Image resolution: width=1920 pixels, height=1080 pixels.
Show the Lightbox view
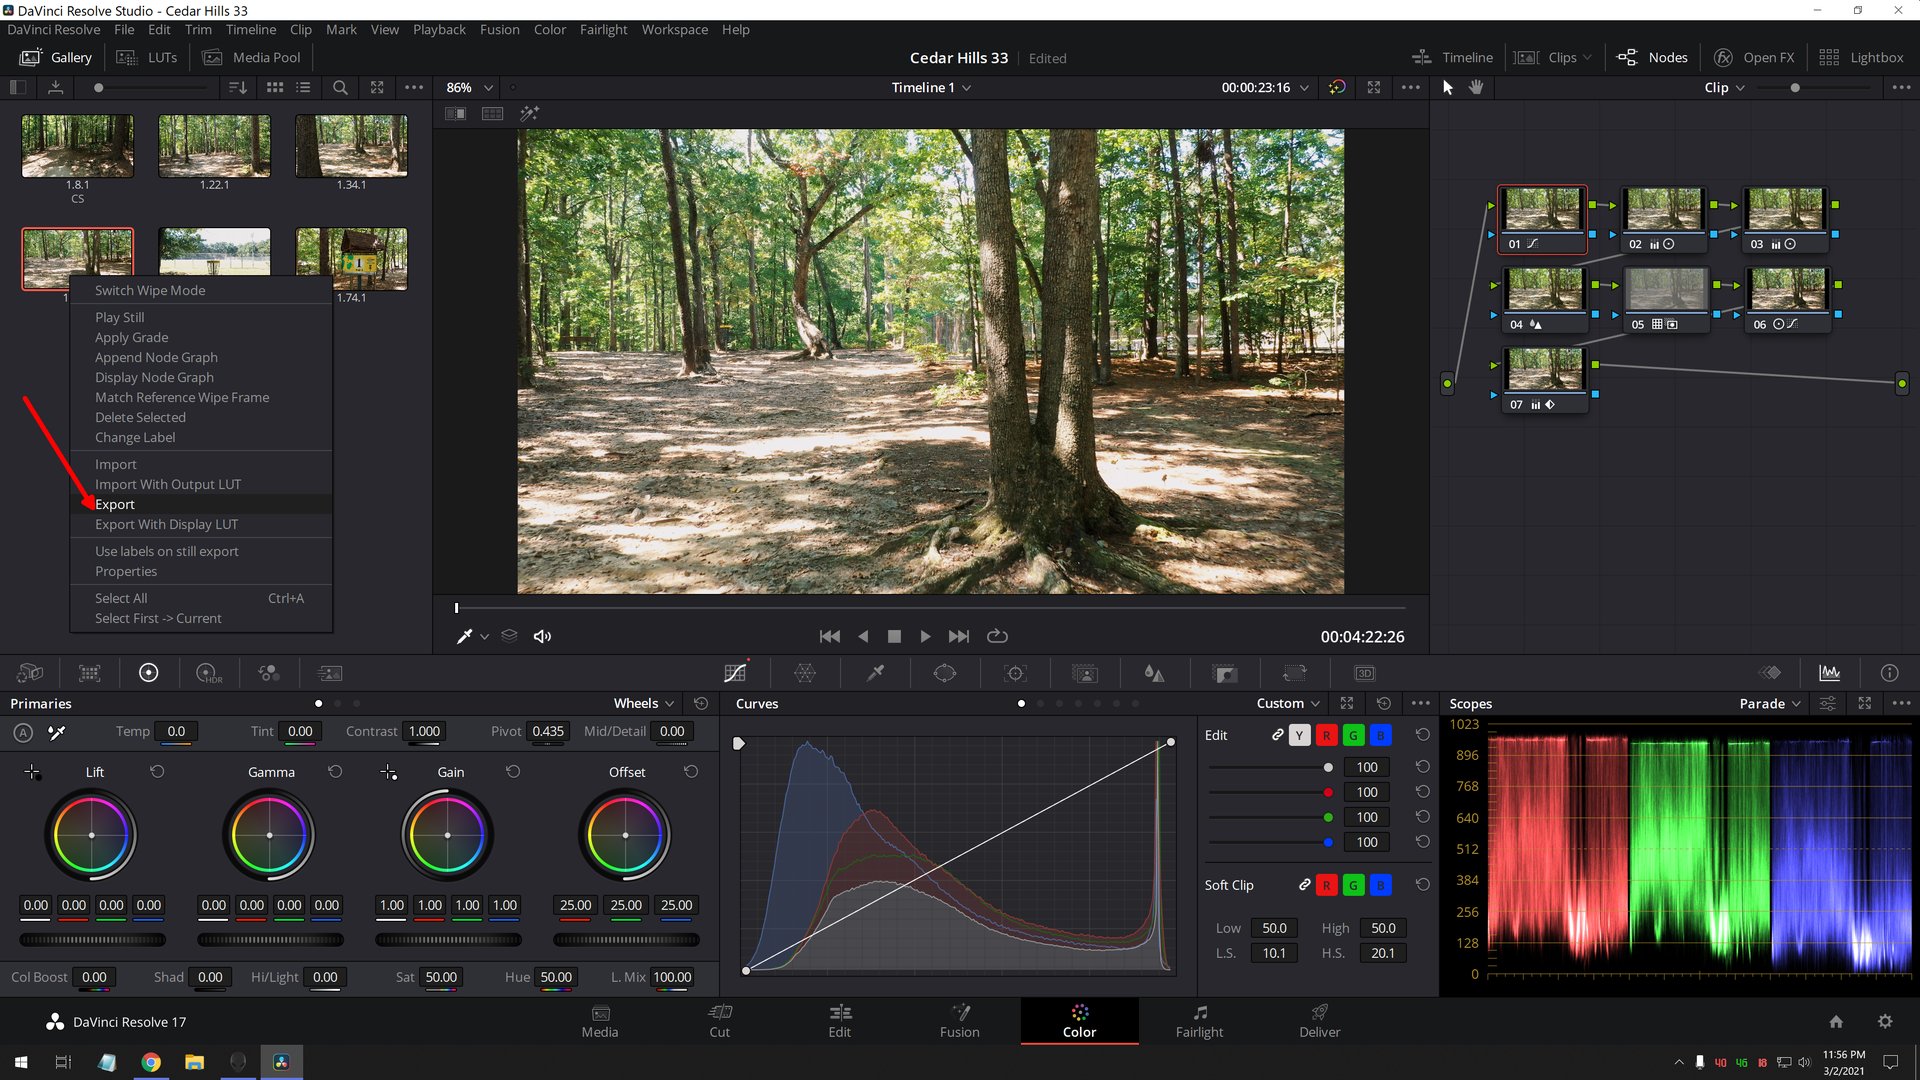(1861, 58)
